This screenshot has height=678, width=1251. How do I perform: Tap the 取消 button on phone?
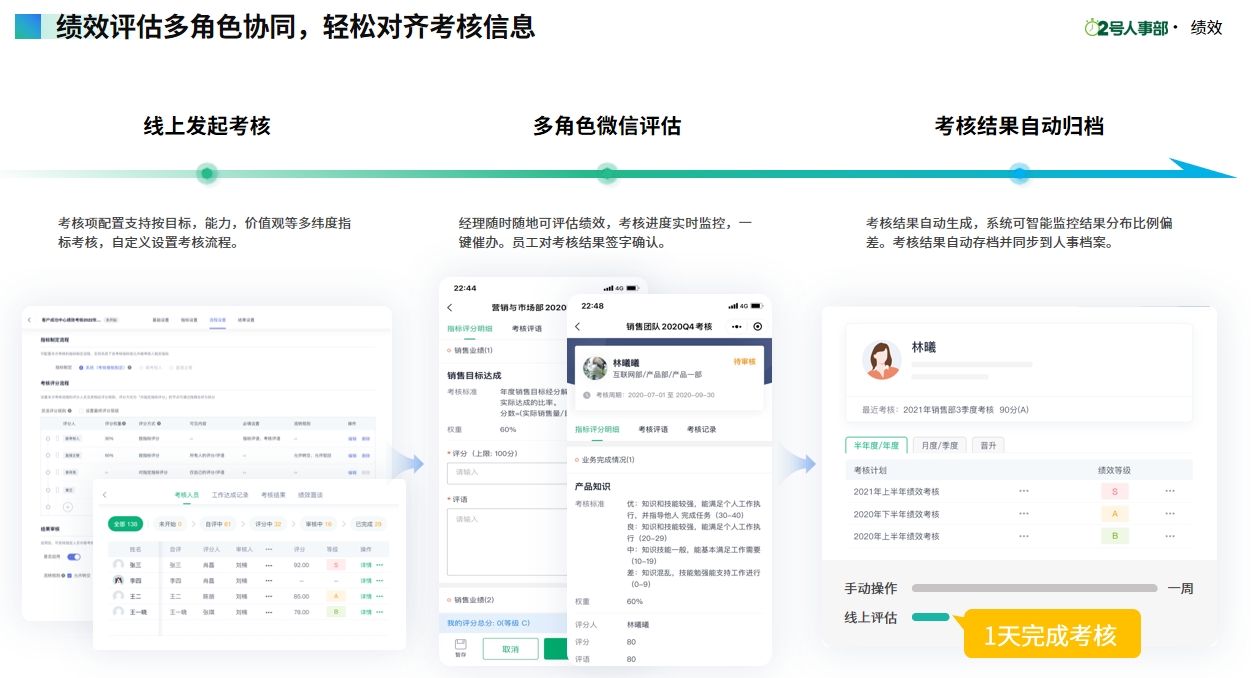pos(511,649)
